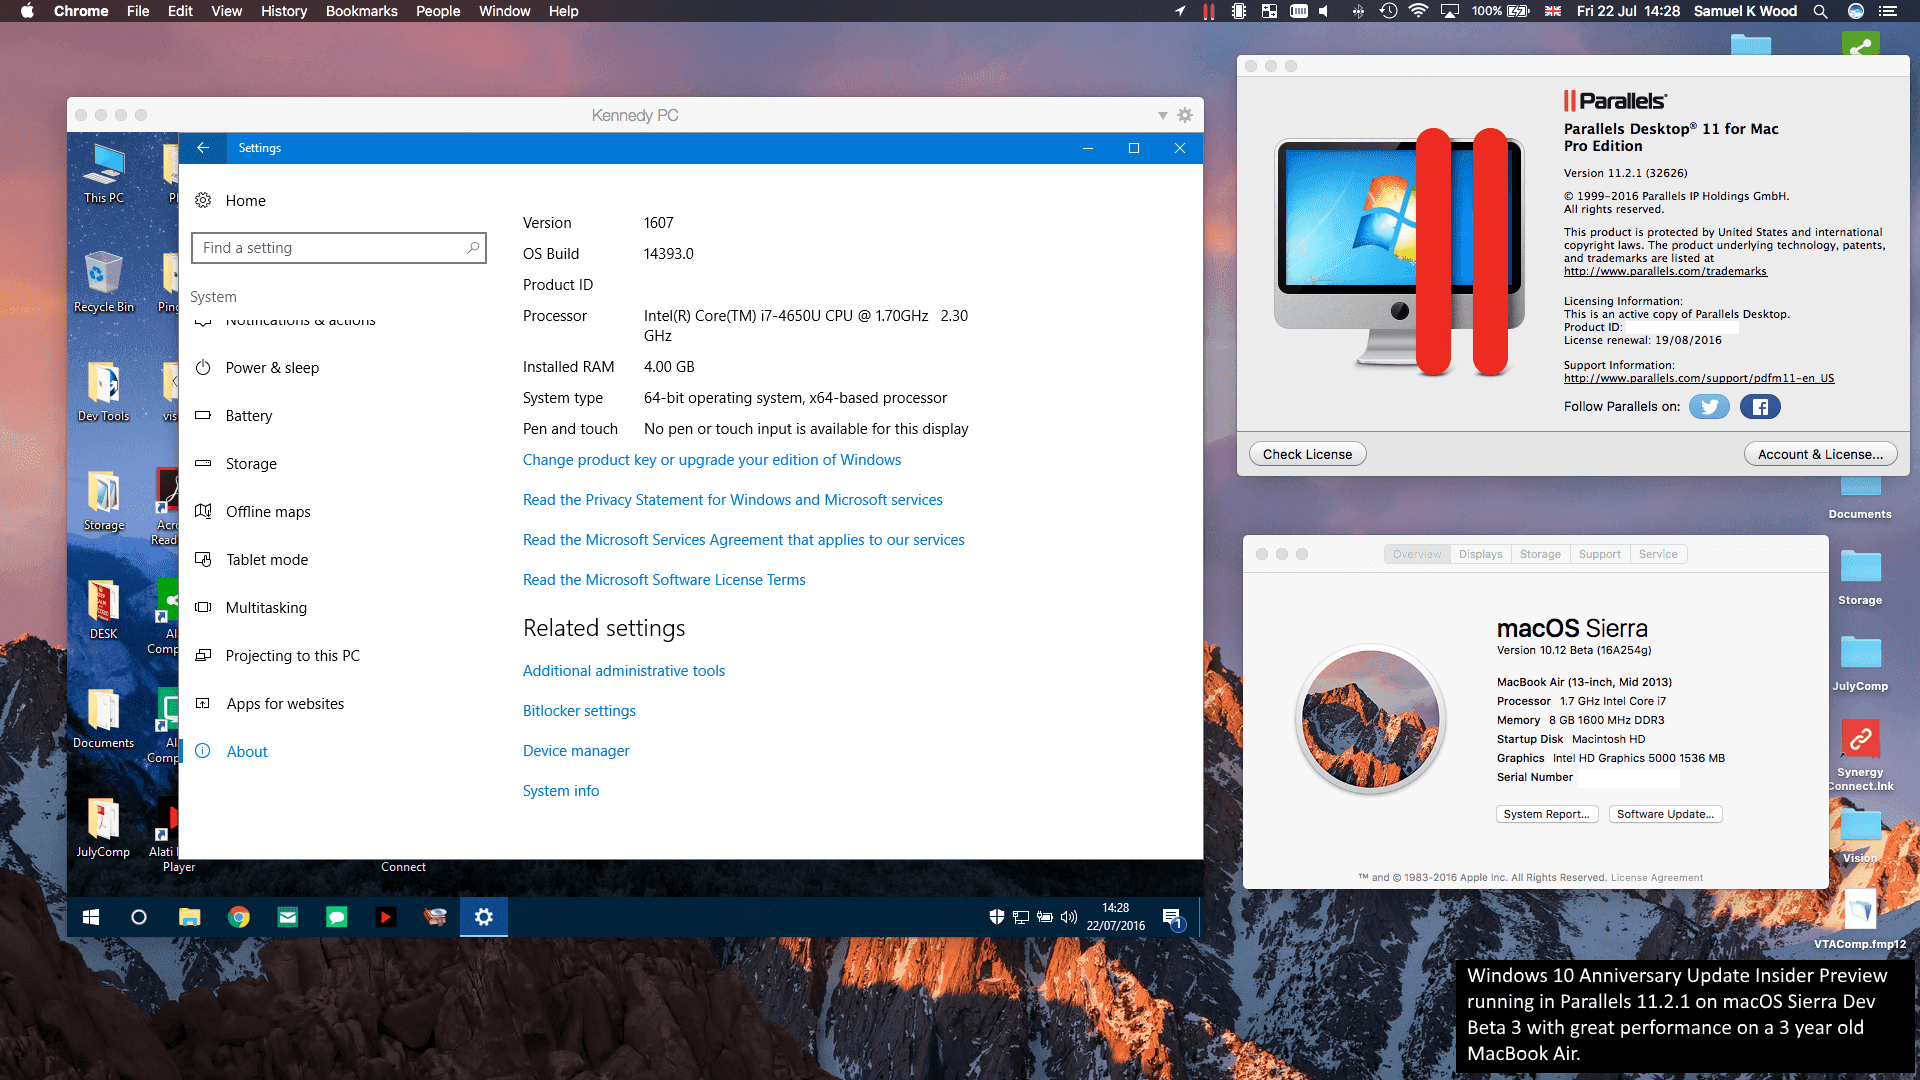Open This PC desktop icon
This screenshot has height=1080, width=1920.
coord(104,174)
